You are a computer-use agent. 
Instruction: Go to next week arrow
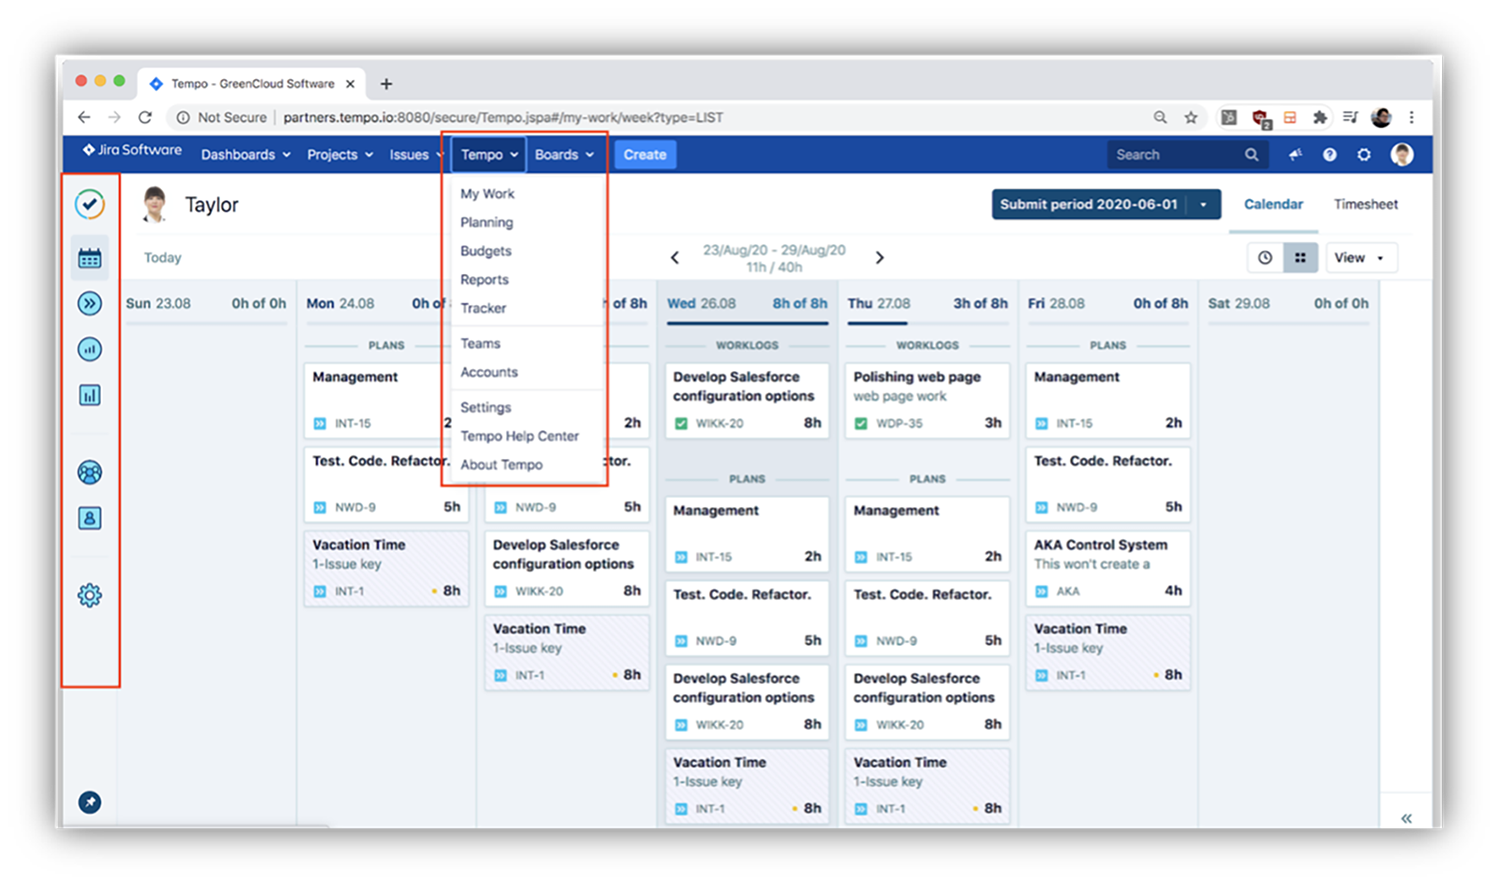[880, 258]
